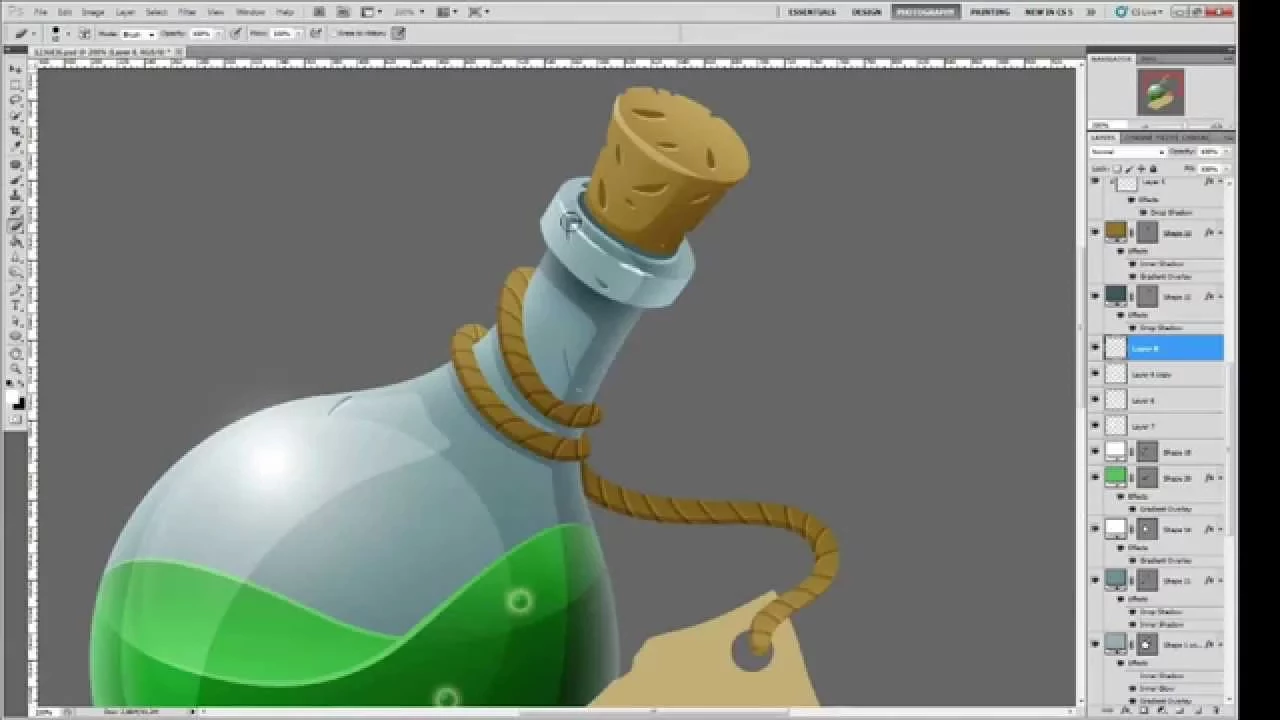Hide the dark teal-thumbnail shape layer
Viewport: 1280px width, 720px height.
click(x=1095, y=296)
